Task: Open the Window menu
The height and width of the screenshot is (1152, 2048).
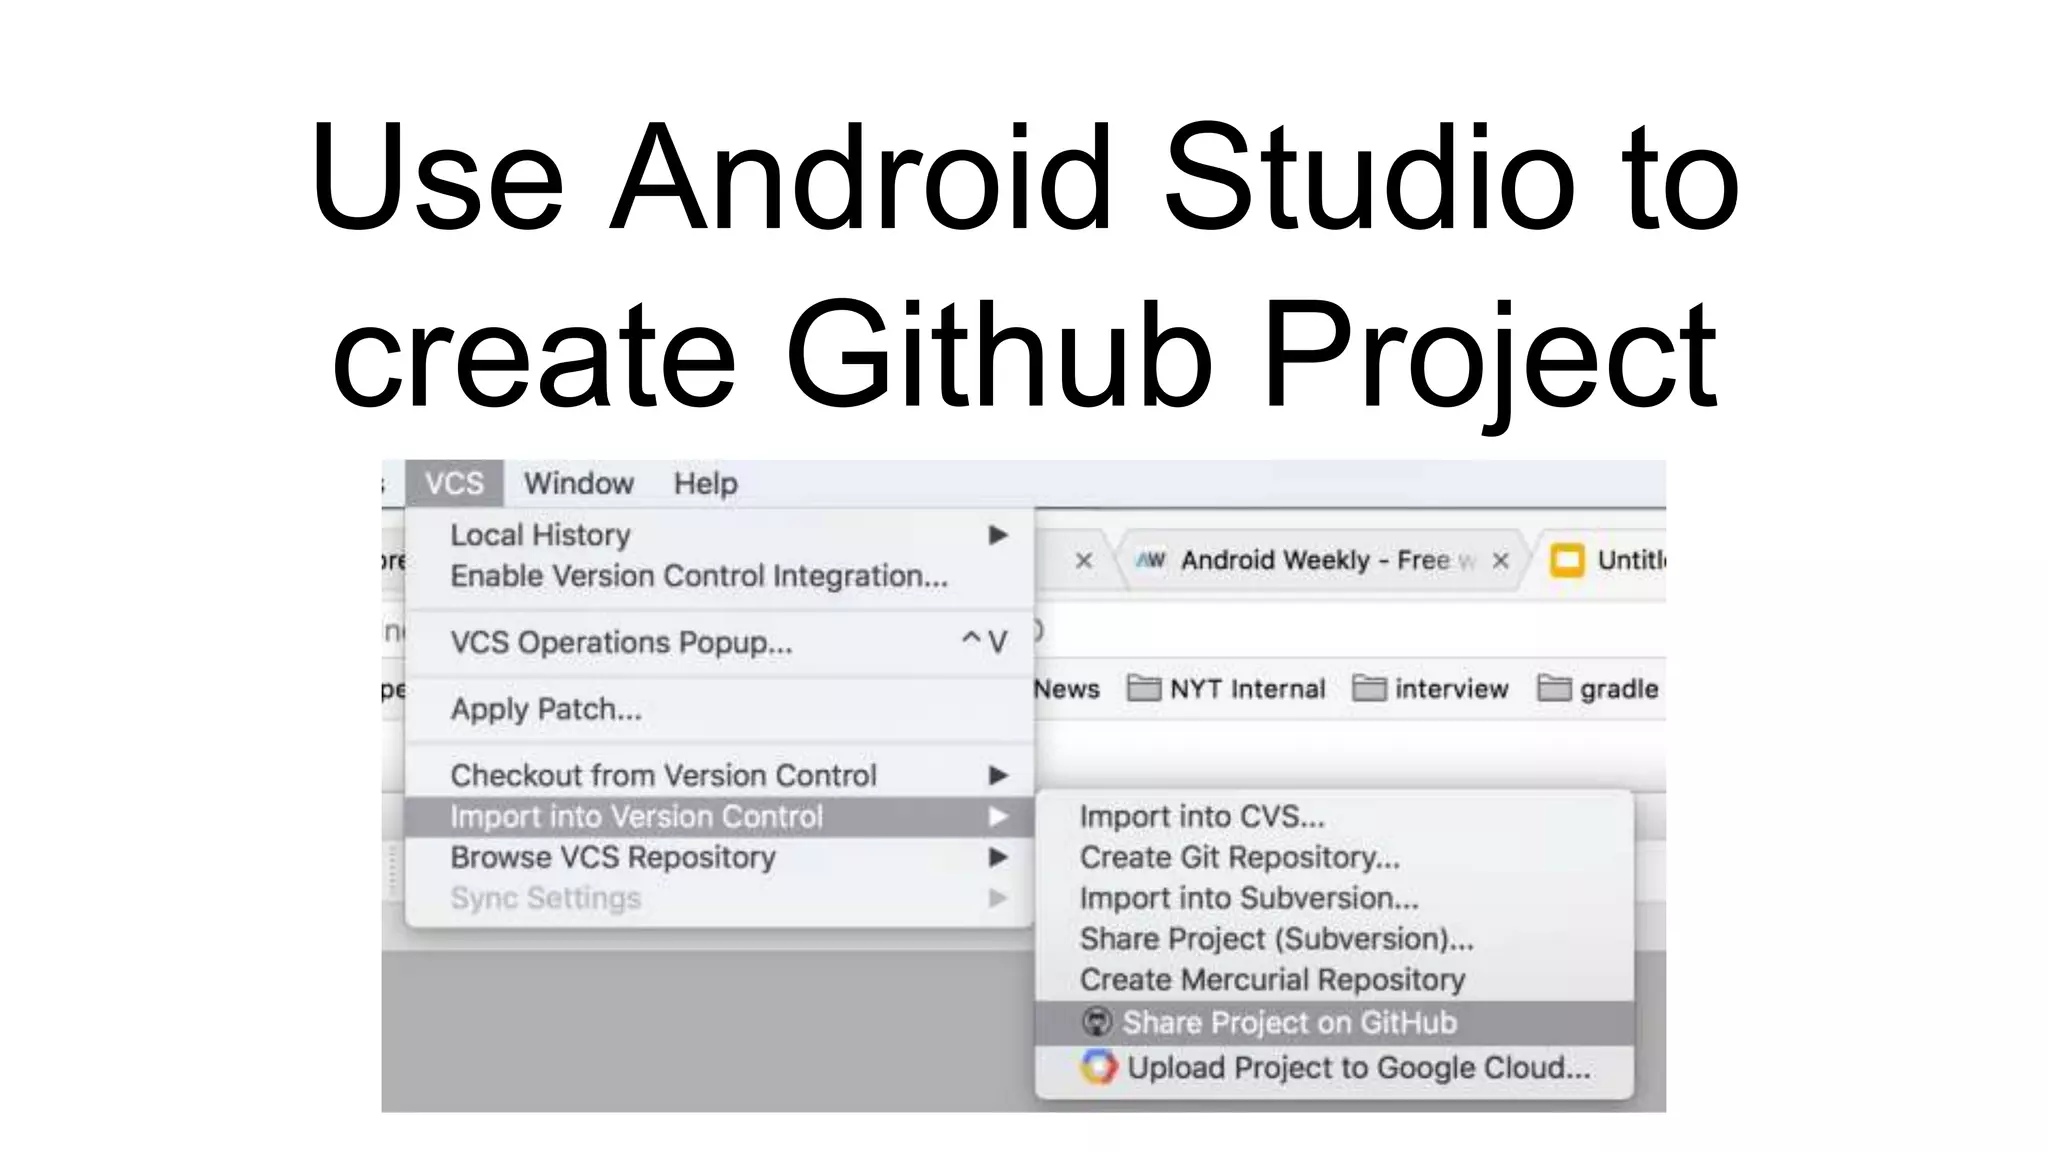Action: pyautogui.click(x=579, y=484)
